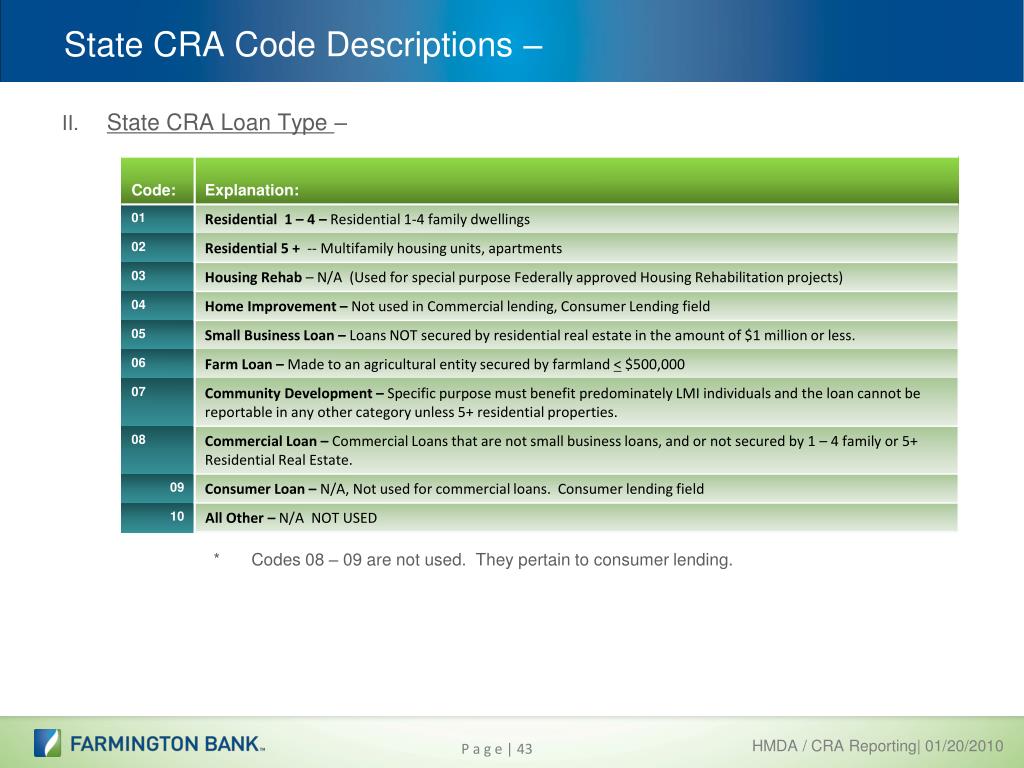This screenshot has height=768, width=1024.
Task: Select code cell '08'
Action: 157,450
